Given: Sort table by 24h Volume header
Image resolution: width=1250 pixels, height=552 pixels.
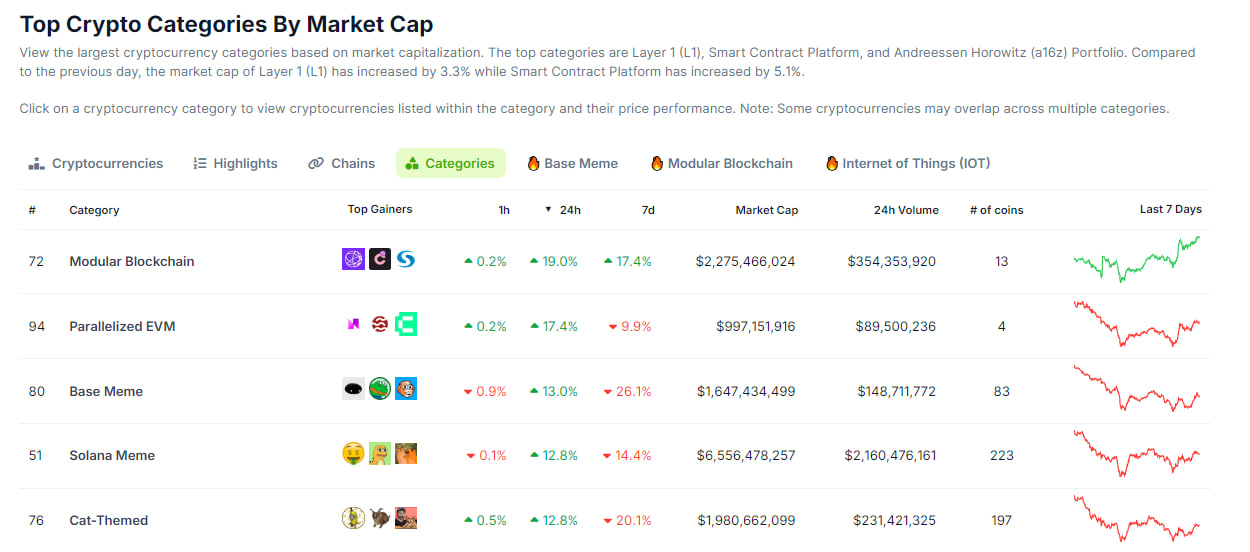Looking at the screenshot, I should click(905, 210).
